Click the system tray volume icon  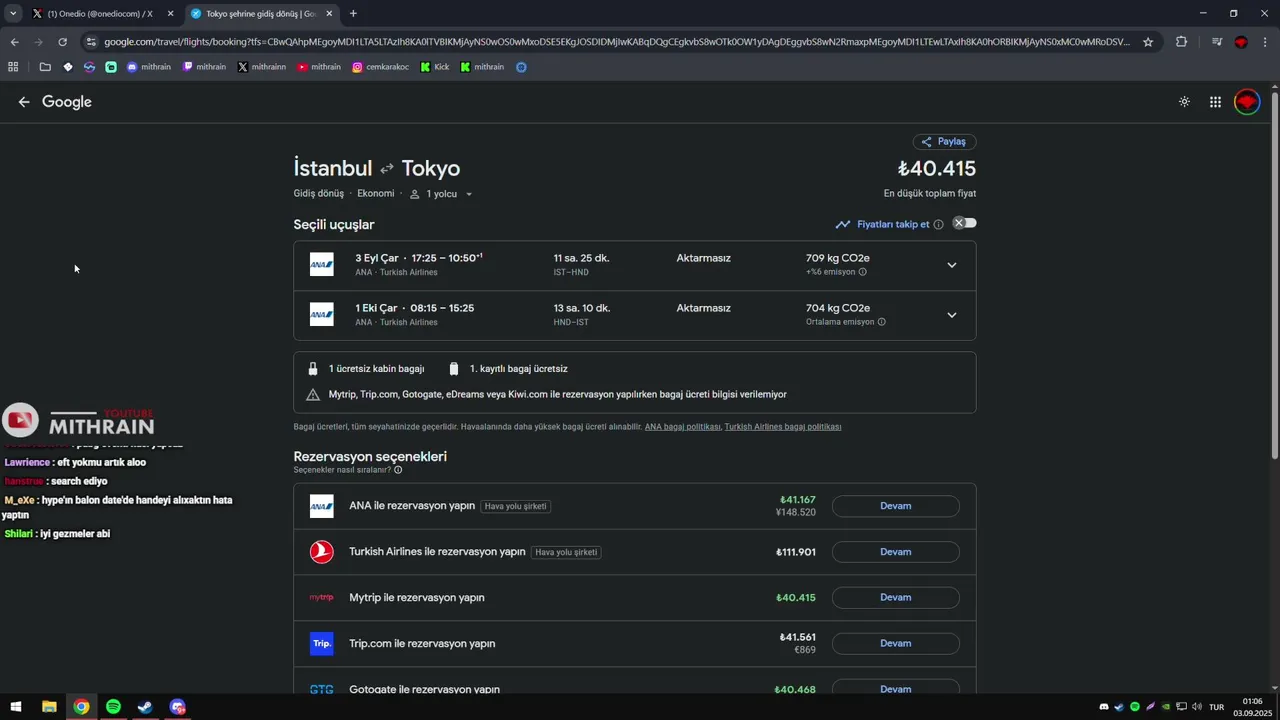(1197, 707)
